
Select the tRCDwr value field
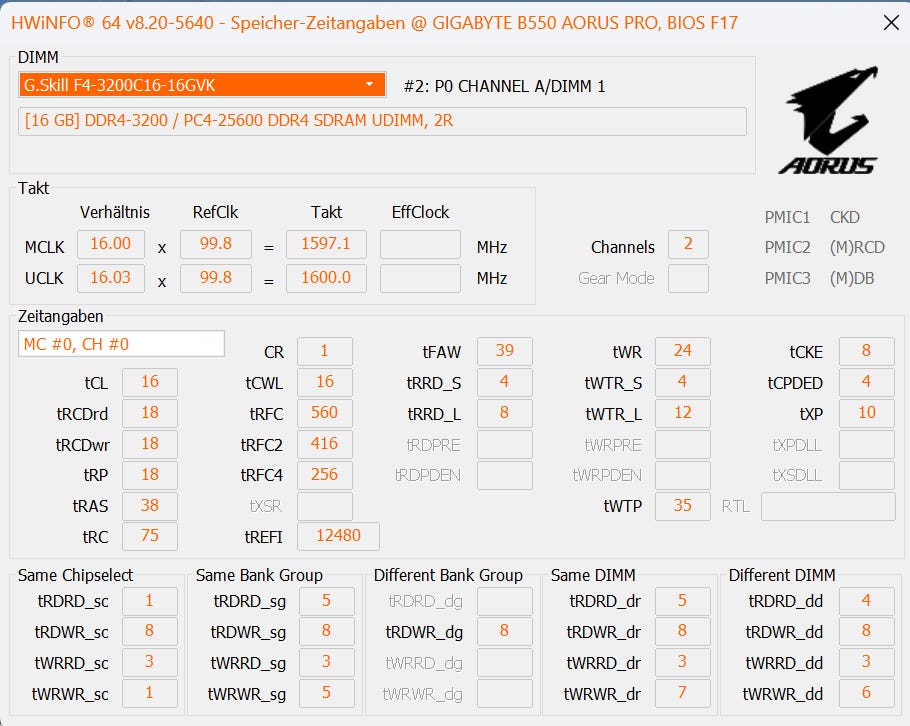[150, 444]
